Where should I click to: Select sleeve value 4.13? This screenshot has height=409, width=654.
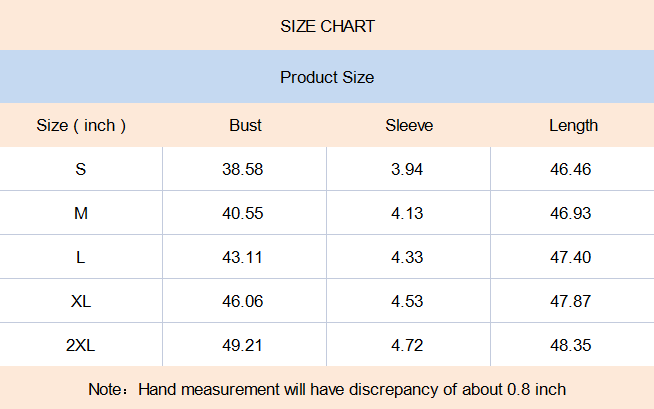point(407,213)
